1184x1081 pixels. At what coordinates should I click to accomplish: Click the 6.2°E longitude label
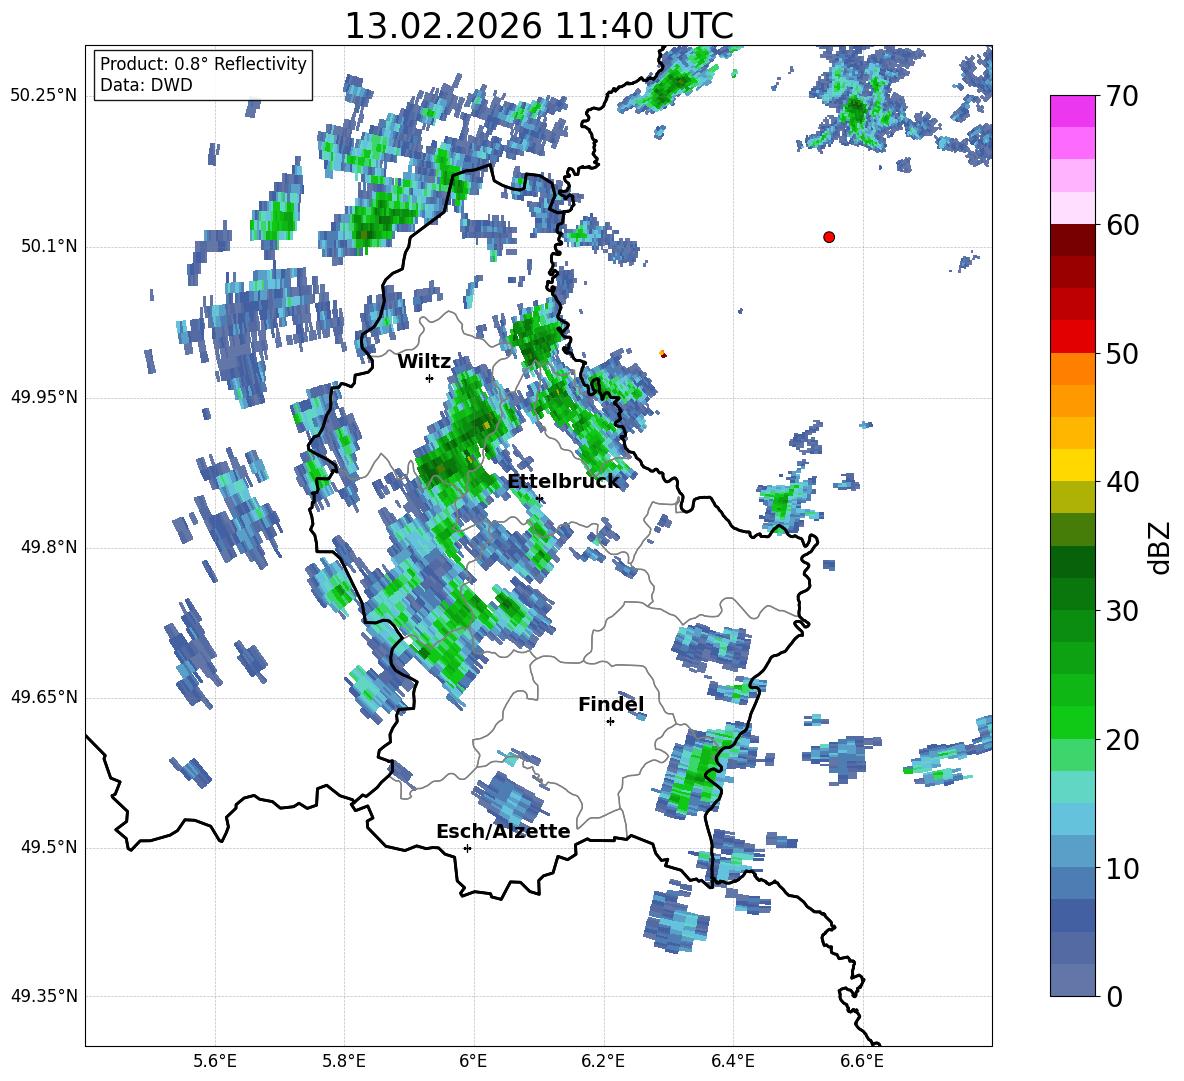[603, 1061]
